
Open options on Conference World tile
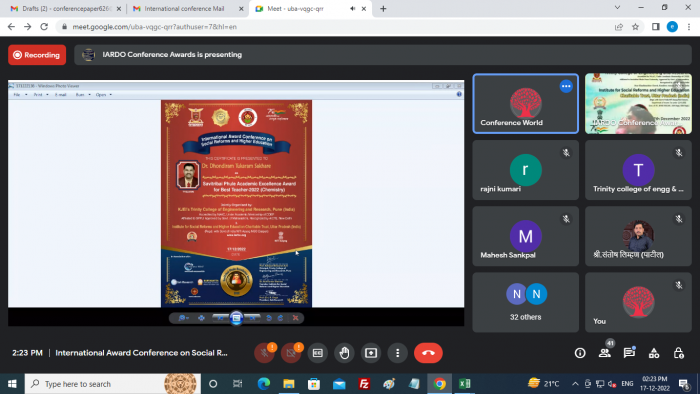[566, 86]
